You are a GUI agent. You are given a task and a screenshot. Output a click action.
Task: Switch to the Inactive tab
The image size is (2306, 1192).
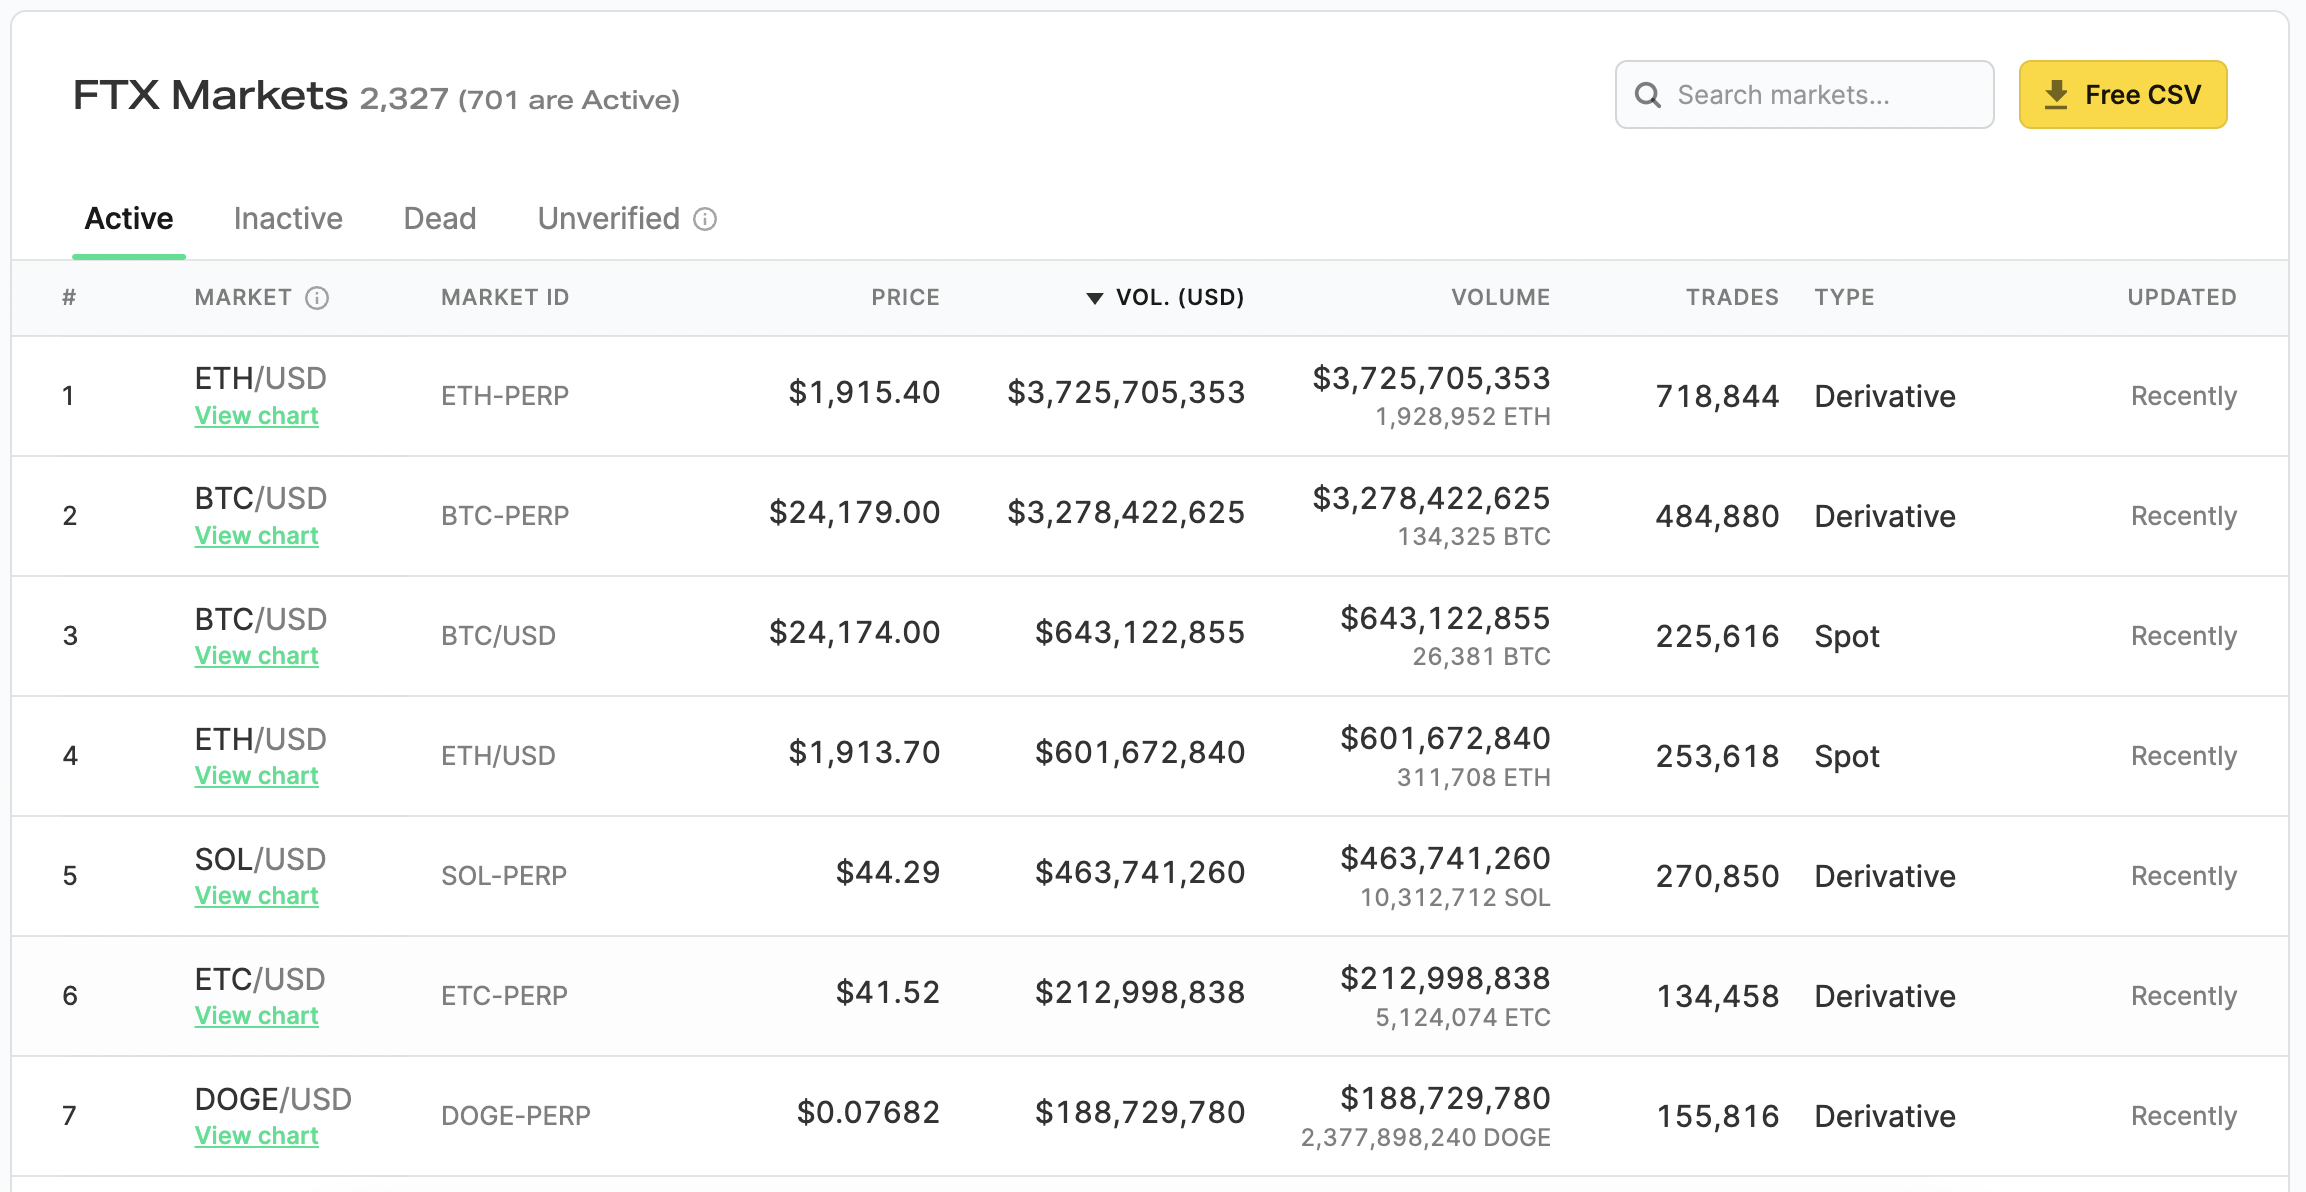288,219
